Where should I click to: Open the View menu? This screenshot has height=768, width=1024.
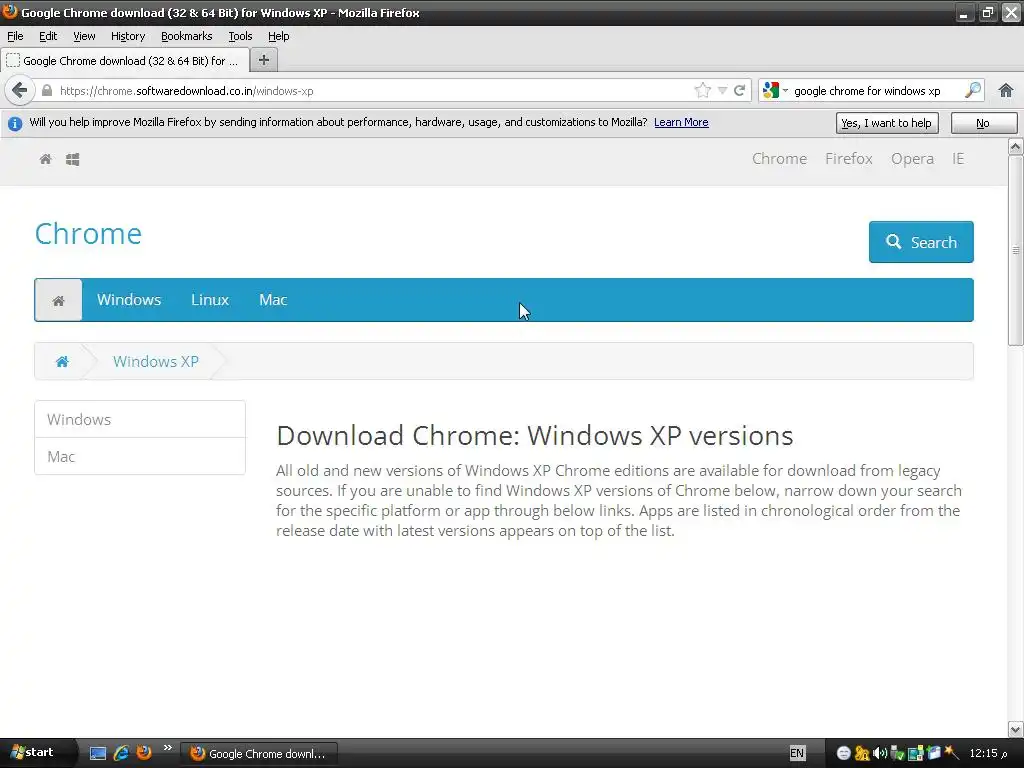click(x=84, y=37)
